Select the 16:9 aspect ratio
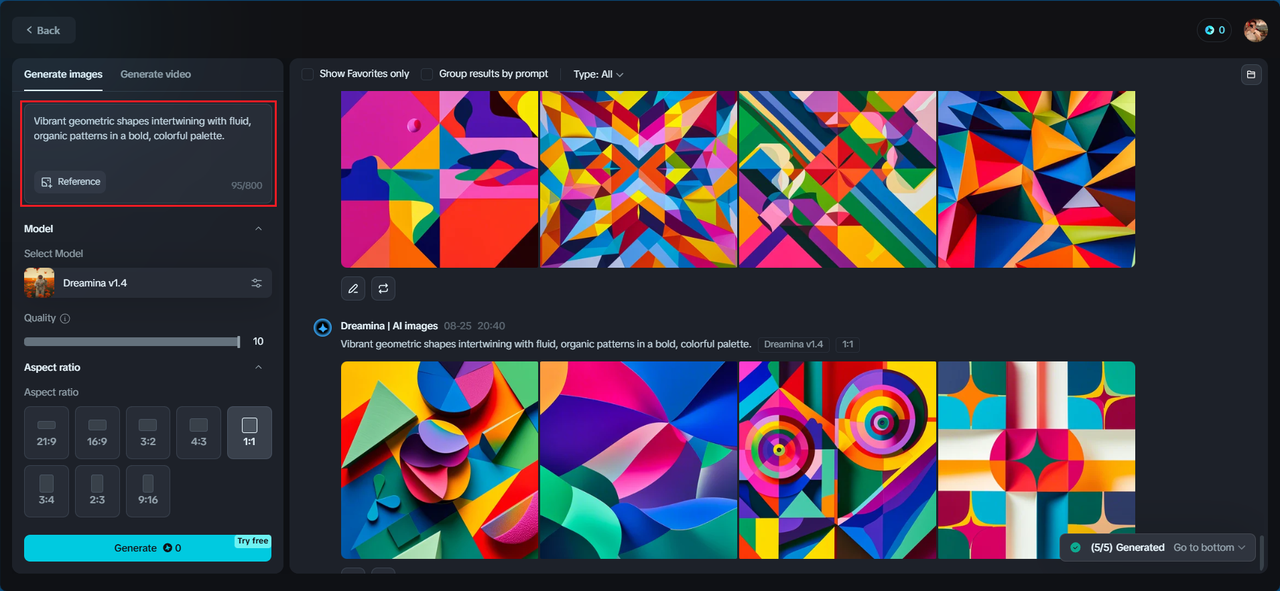The width and height of the screenshot is (1280, 591). (x=97, y=432)
